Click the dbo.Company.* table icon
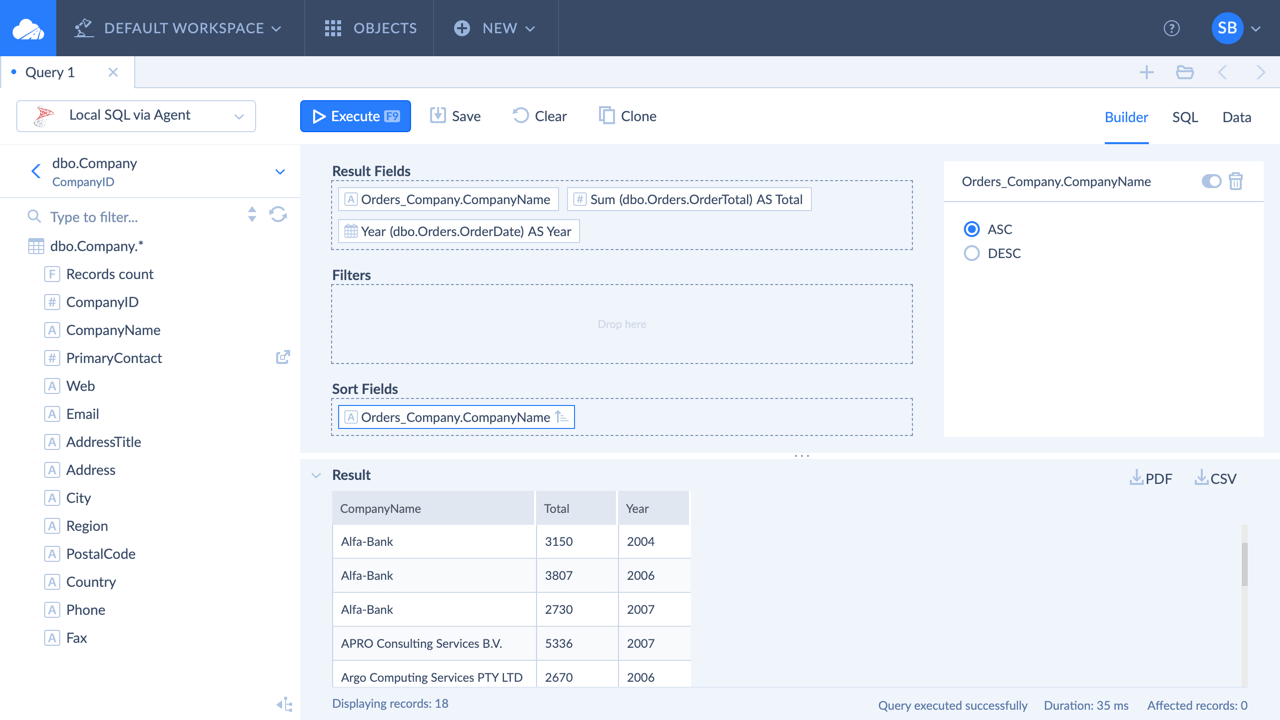The width and height of the screenshot is (1280, 720). (36, 246)
